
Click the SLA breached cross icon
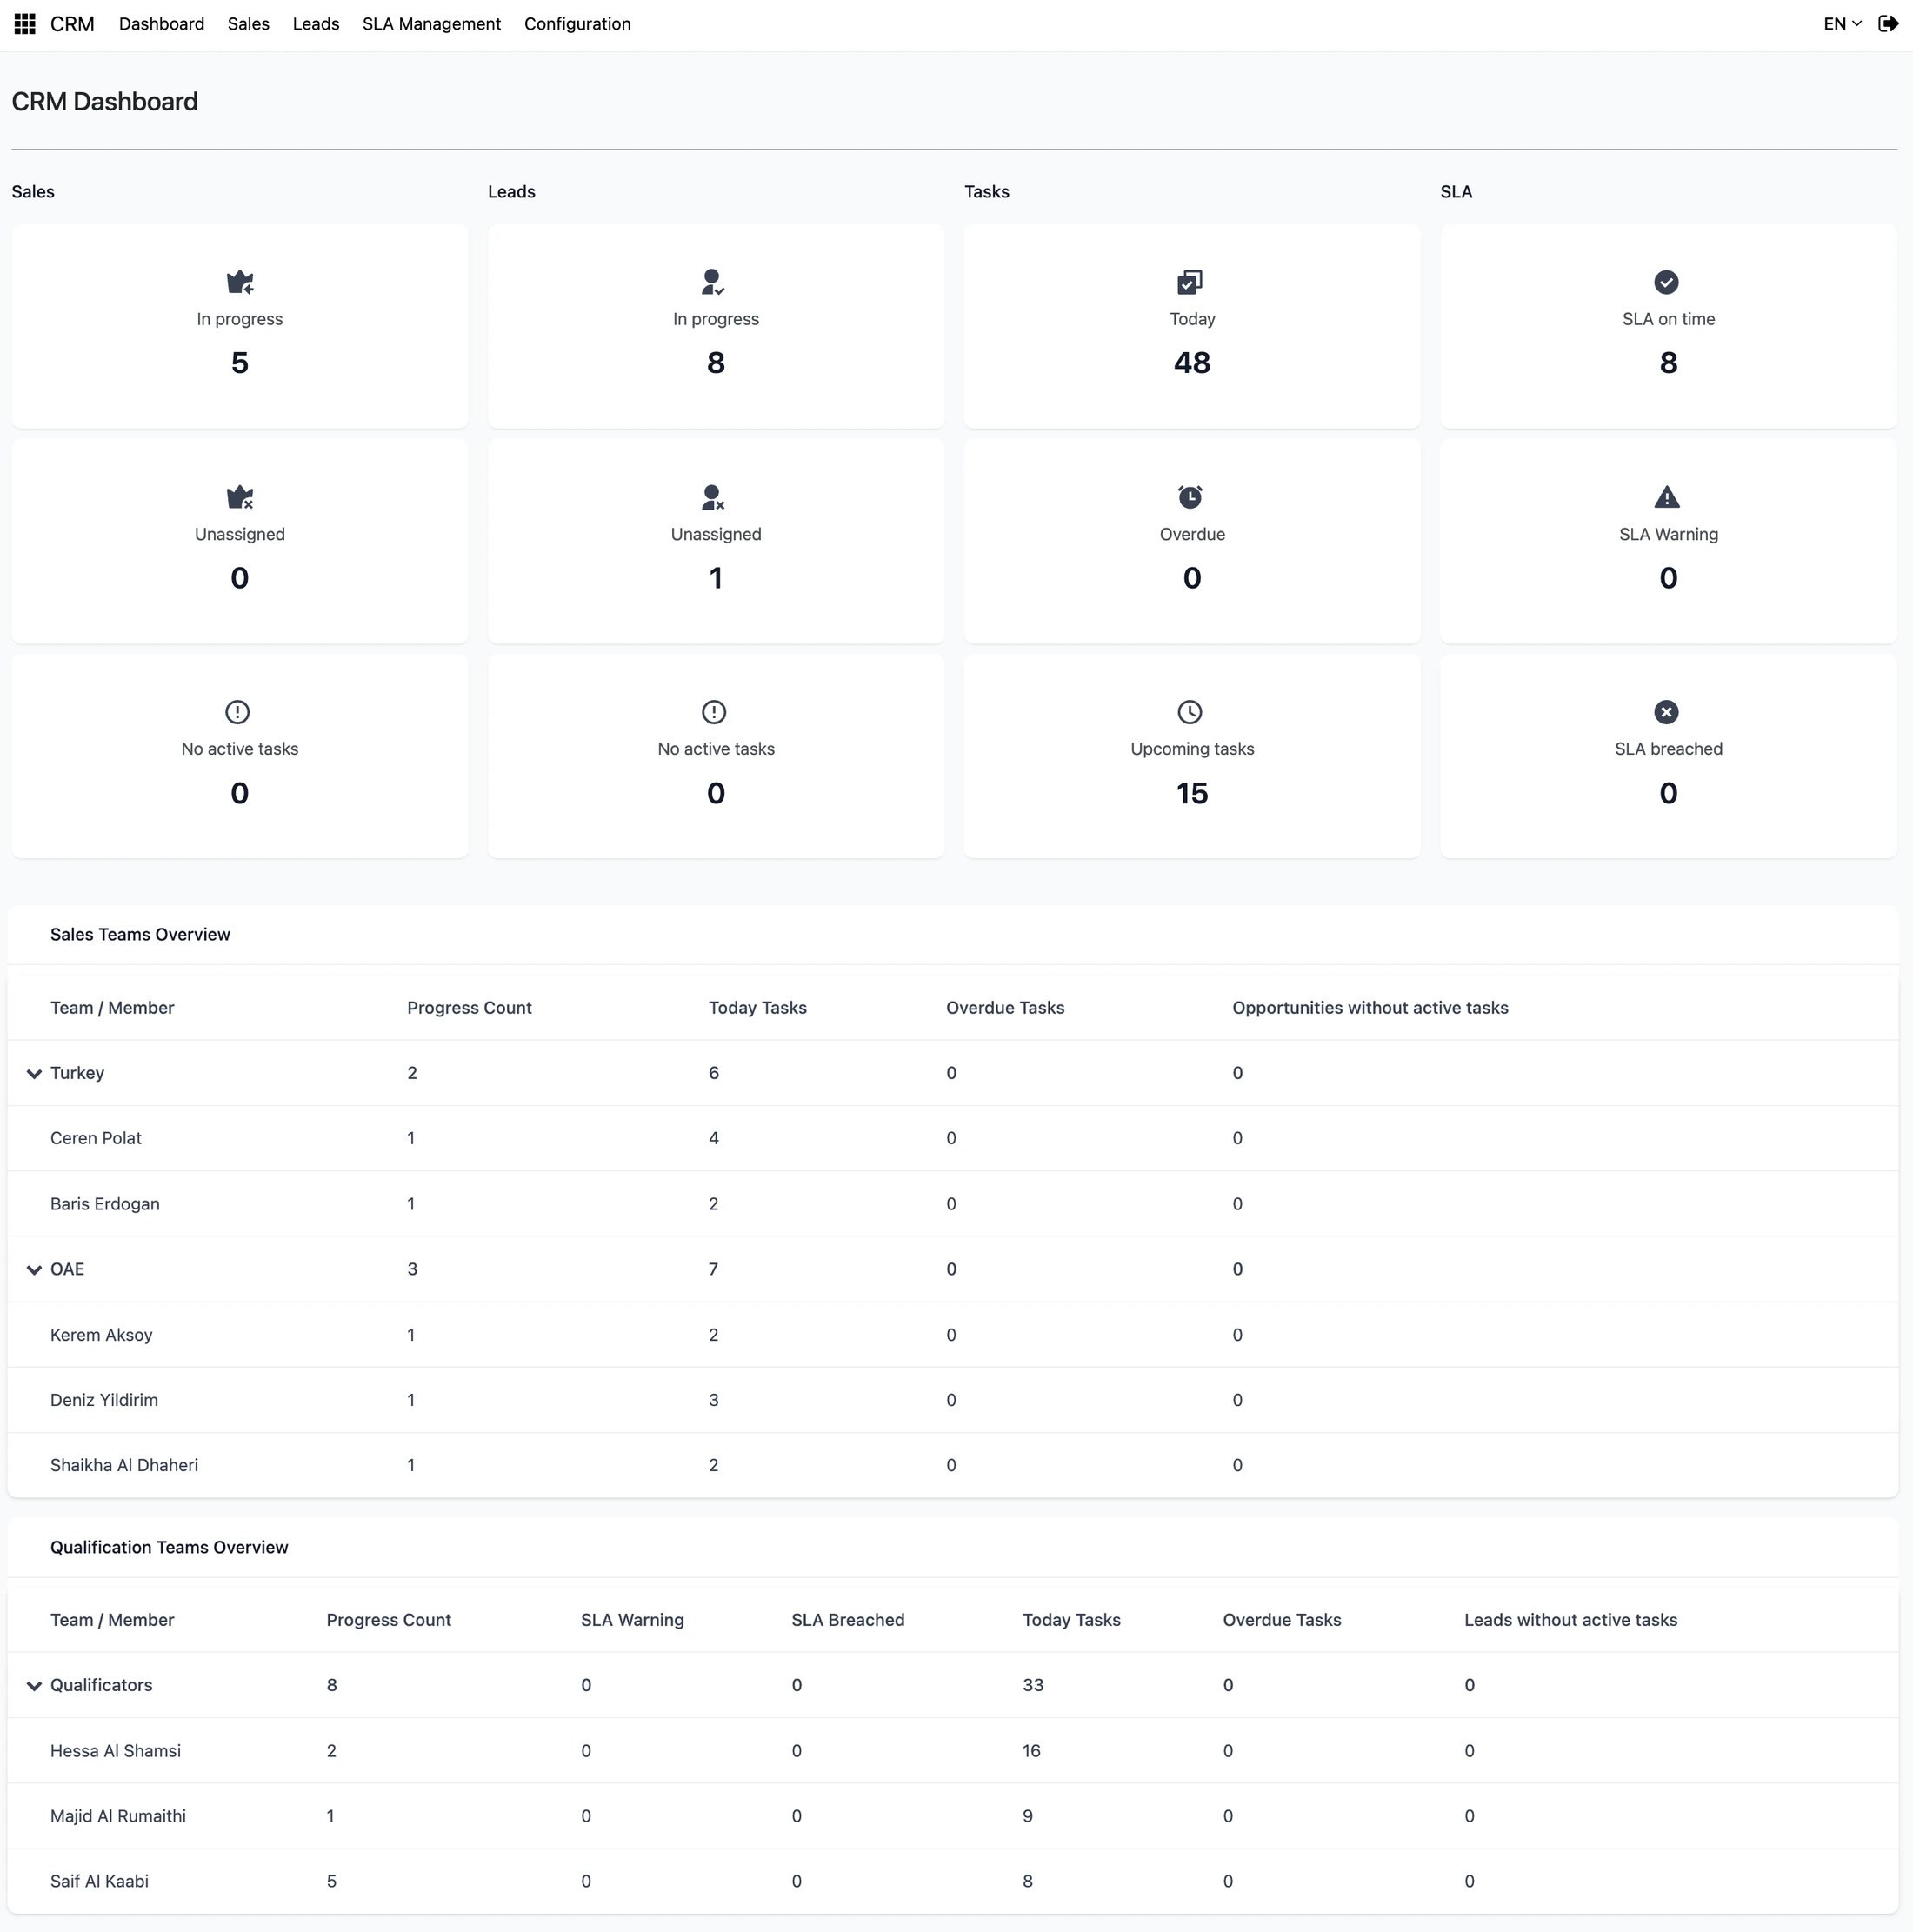(x=1666, y=712)
